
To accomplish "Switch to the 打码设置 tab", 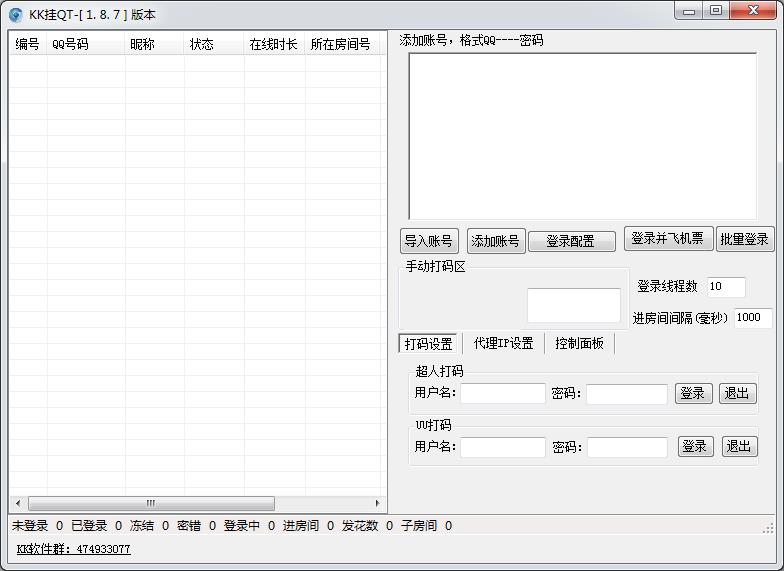I will pos(428,344).
